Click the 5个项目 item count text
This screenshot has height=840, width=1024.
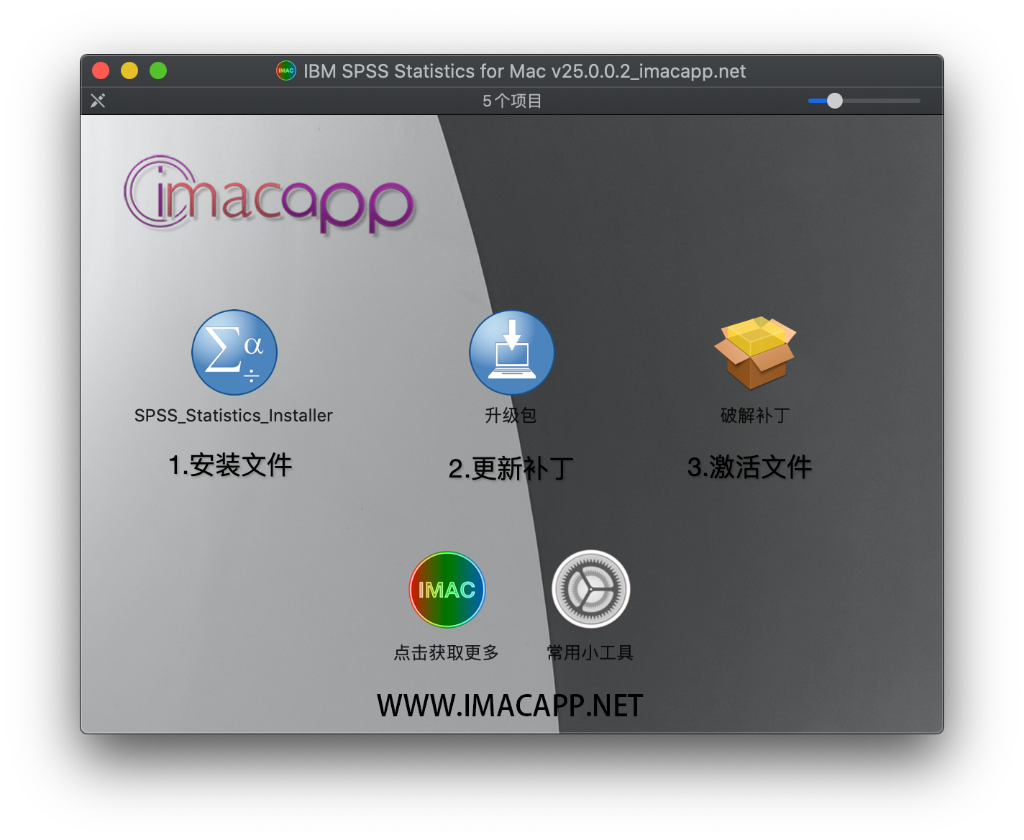[x=512, y=101]
